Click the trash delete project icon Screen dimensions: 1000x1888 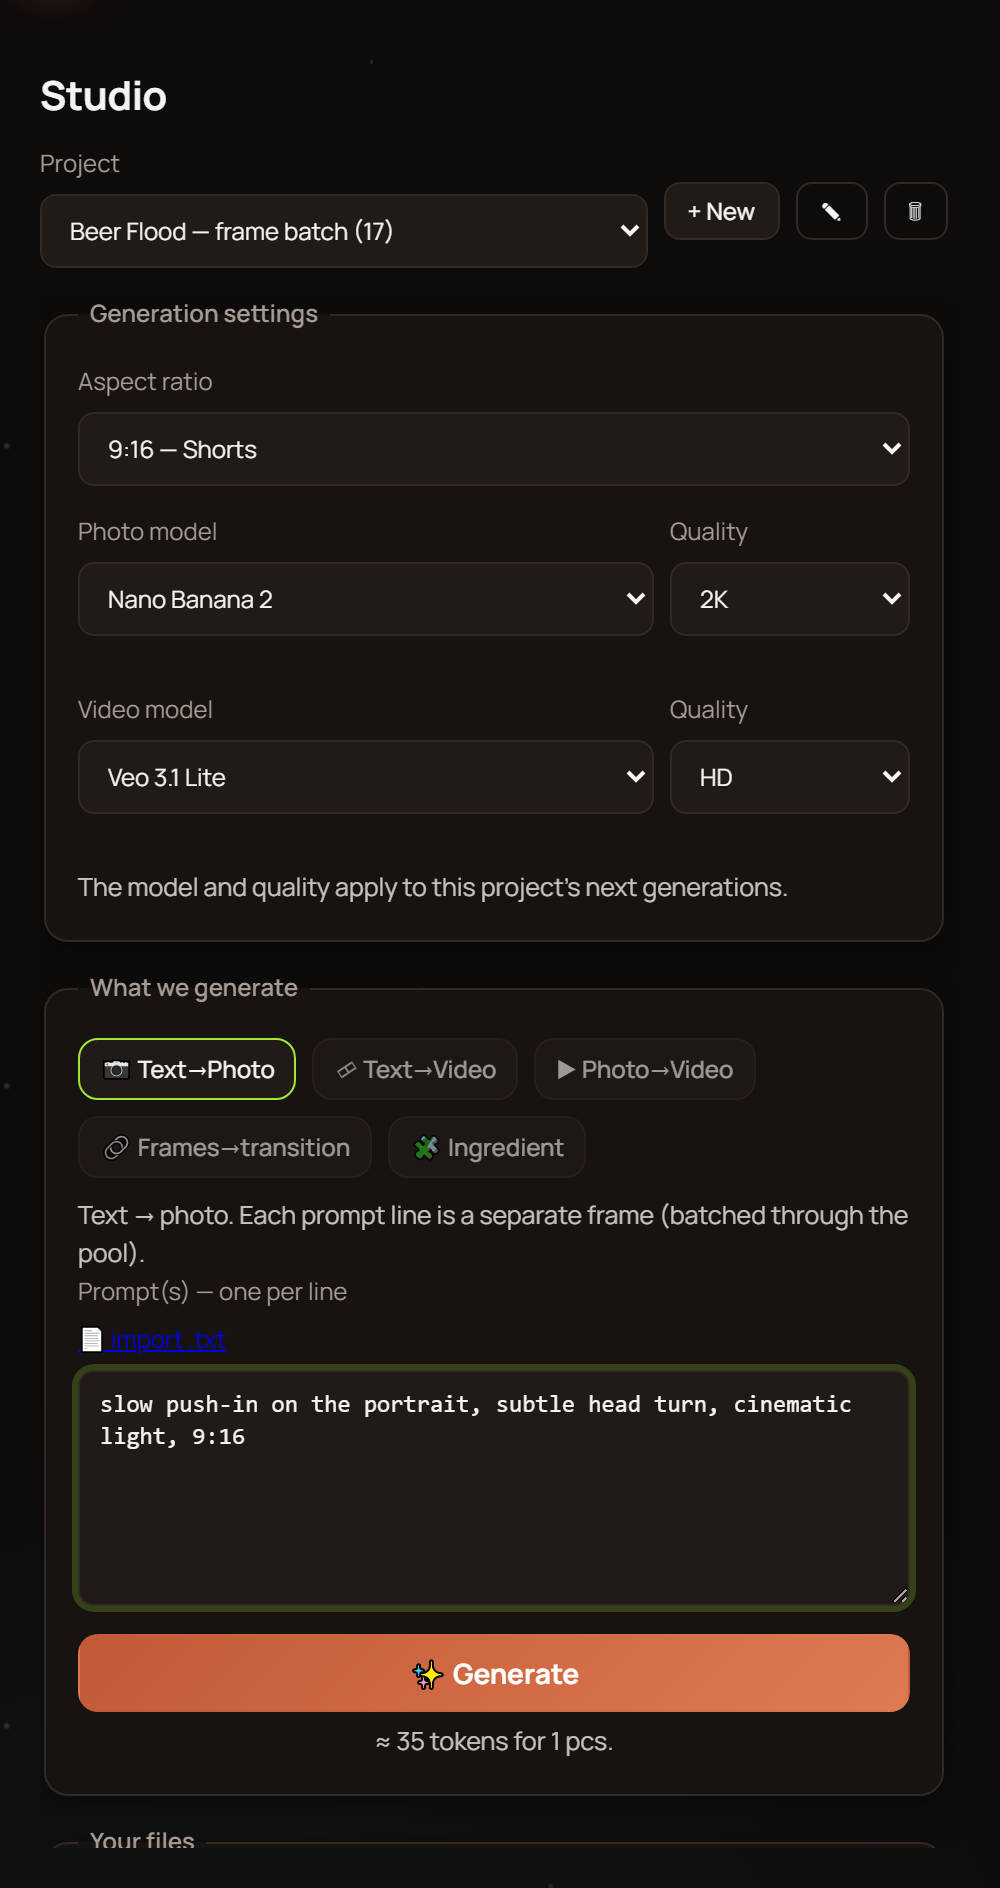click(915, 211)
